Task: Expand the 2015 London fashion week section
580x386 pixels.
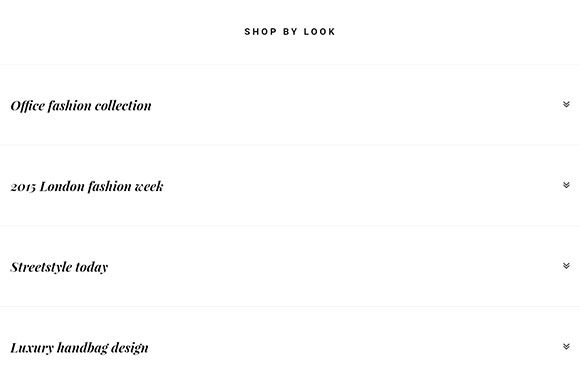Action: (x=87, y=186)
